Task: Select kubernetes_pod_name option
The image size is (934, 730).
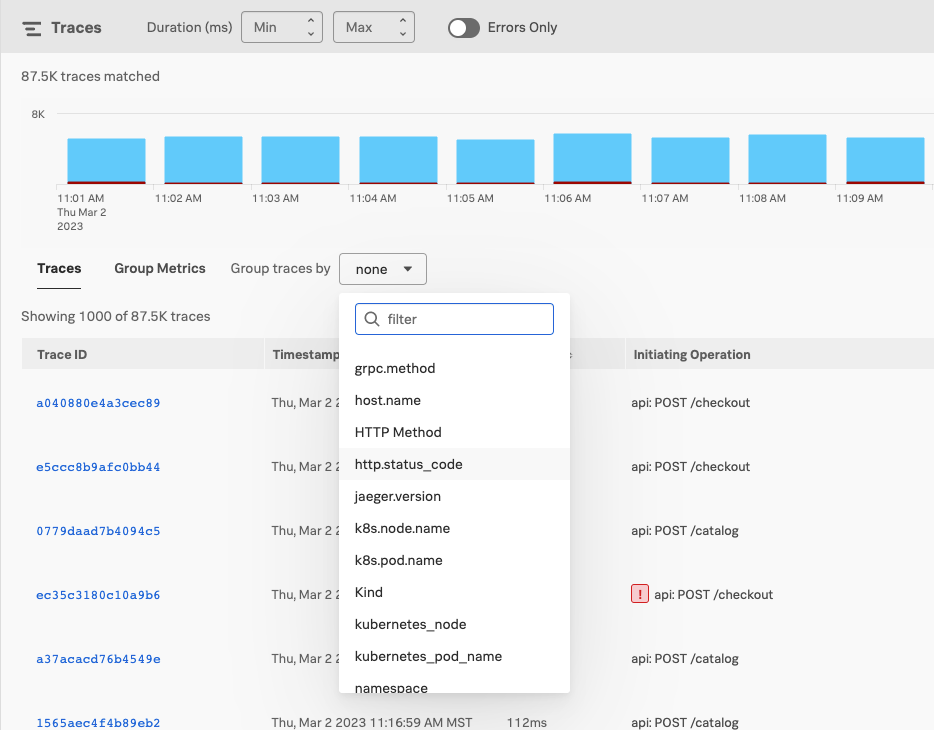Action: click(454, 656)
